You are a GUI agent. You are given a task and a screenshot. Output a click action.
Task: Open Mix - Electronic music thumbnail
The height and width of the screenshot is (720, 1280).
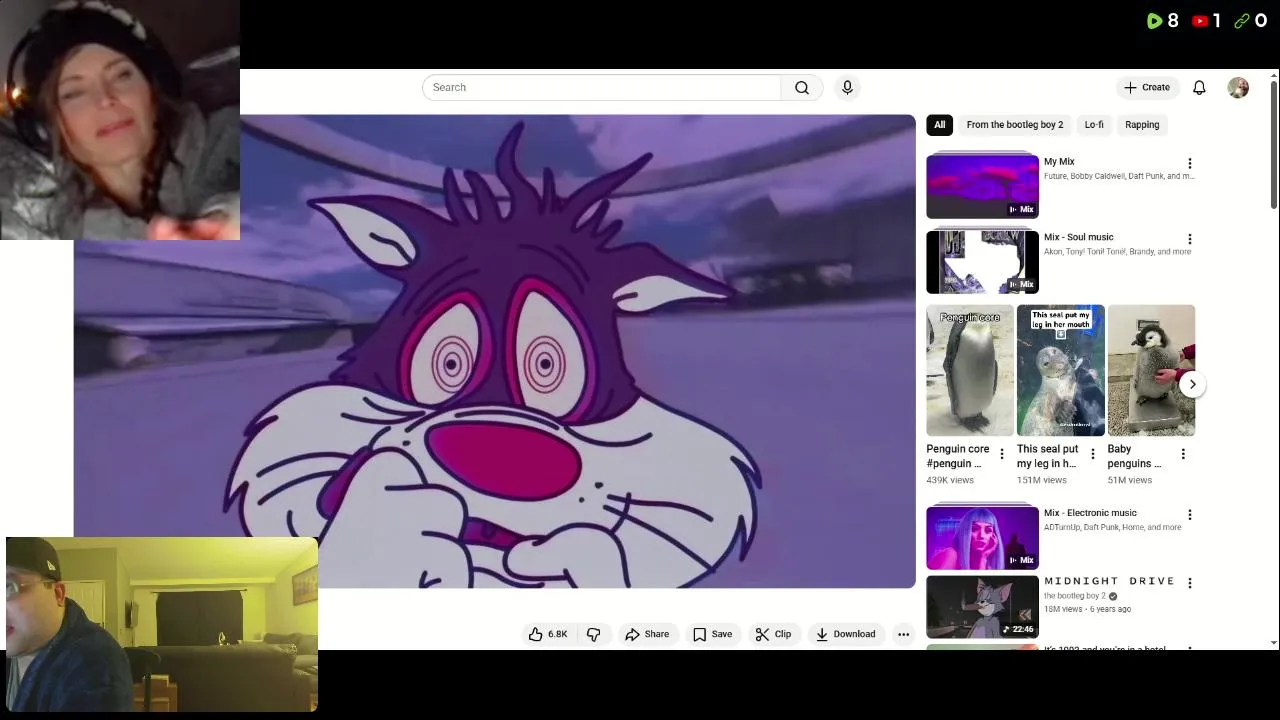[982, 537]
